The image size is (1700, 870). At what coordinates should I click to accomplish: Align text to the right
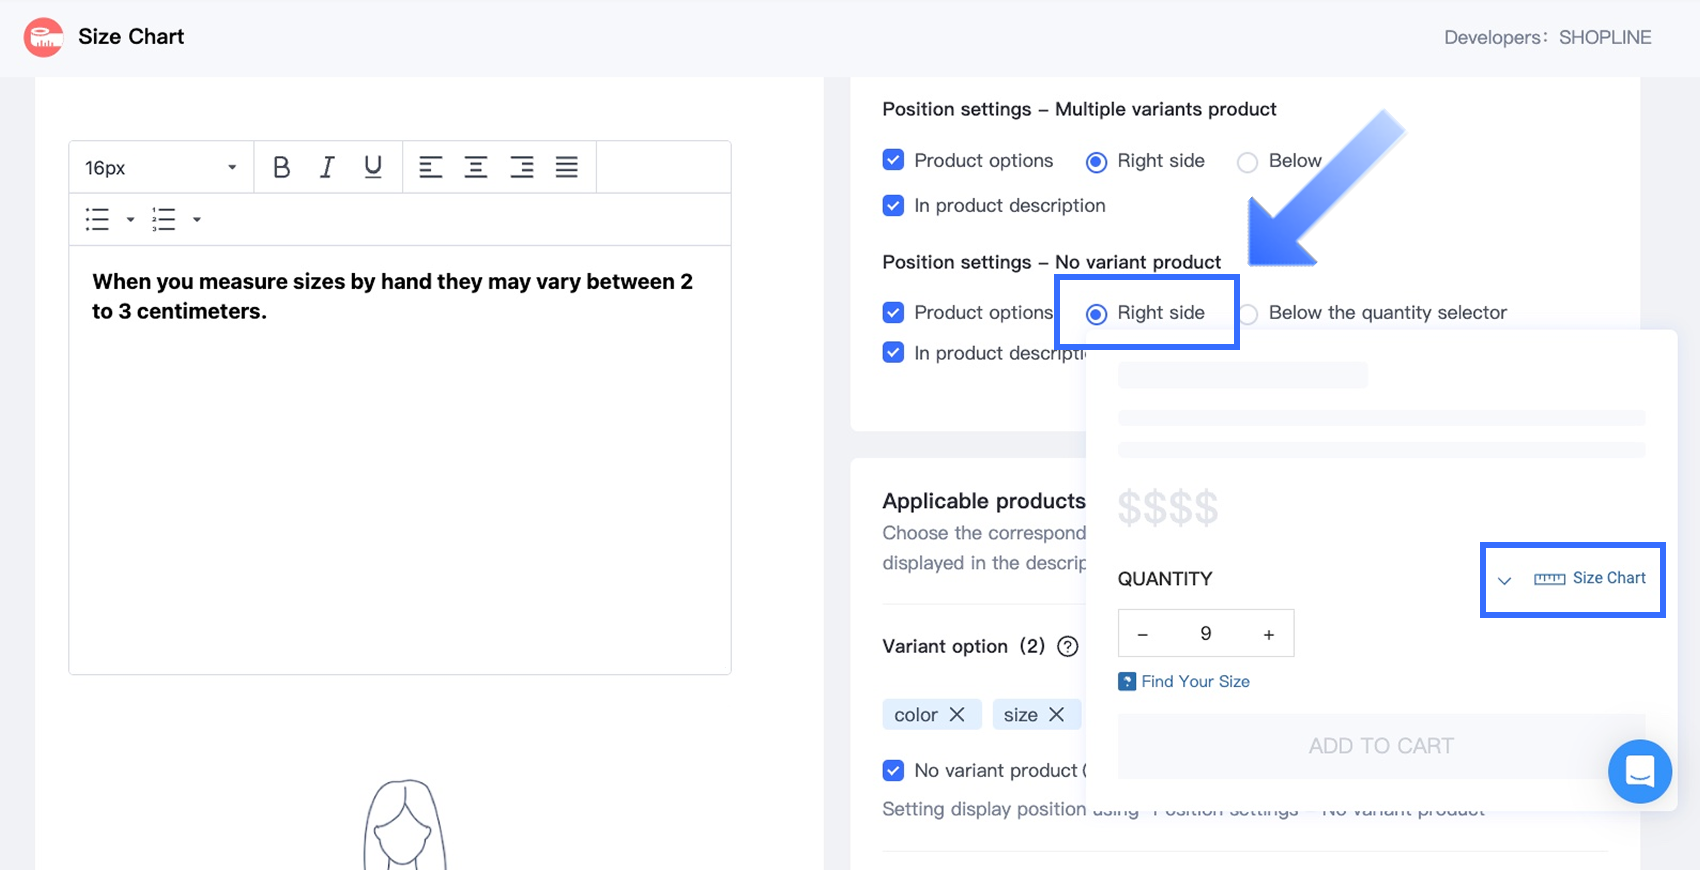(521, 167)
